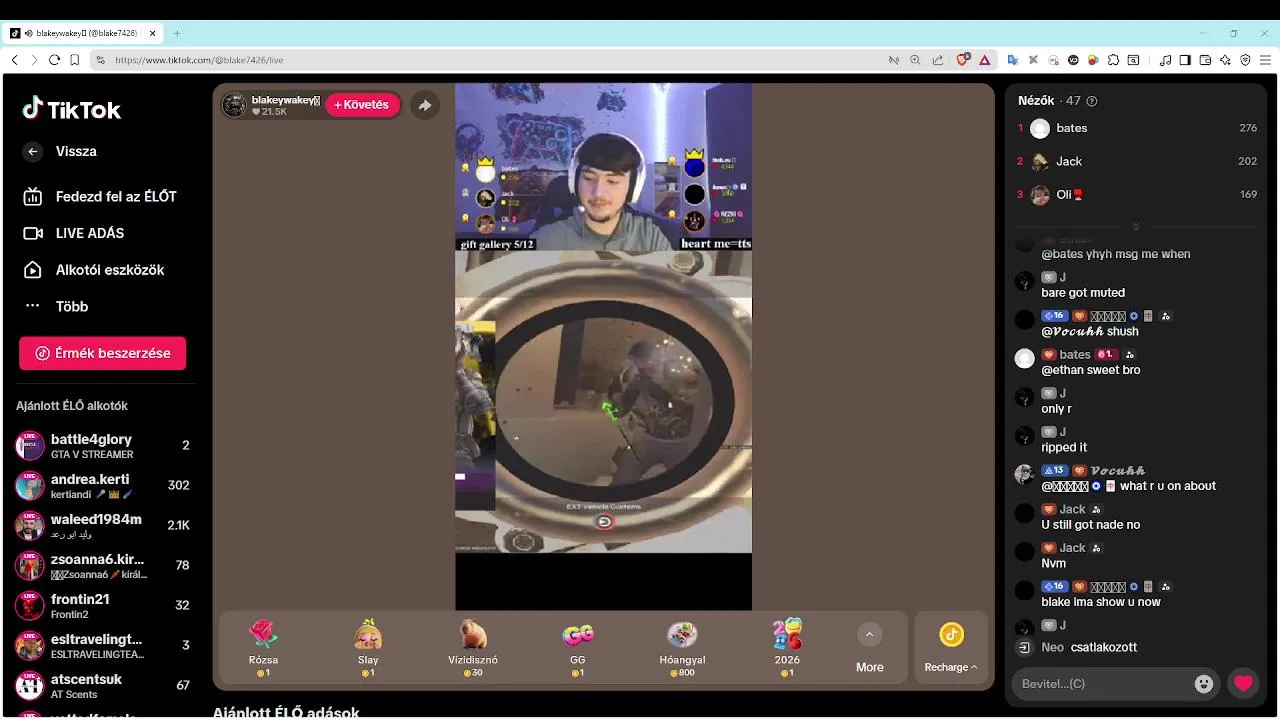Click the TikTok logo
1280x720 pixels.
point(71,109)
